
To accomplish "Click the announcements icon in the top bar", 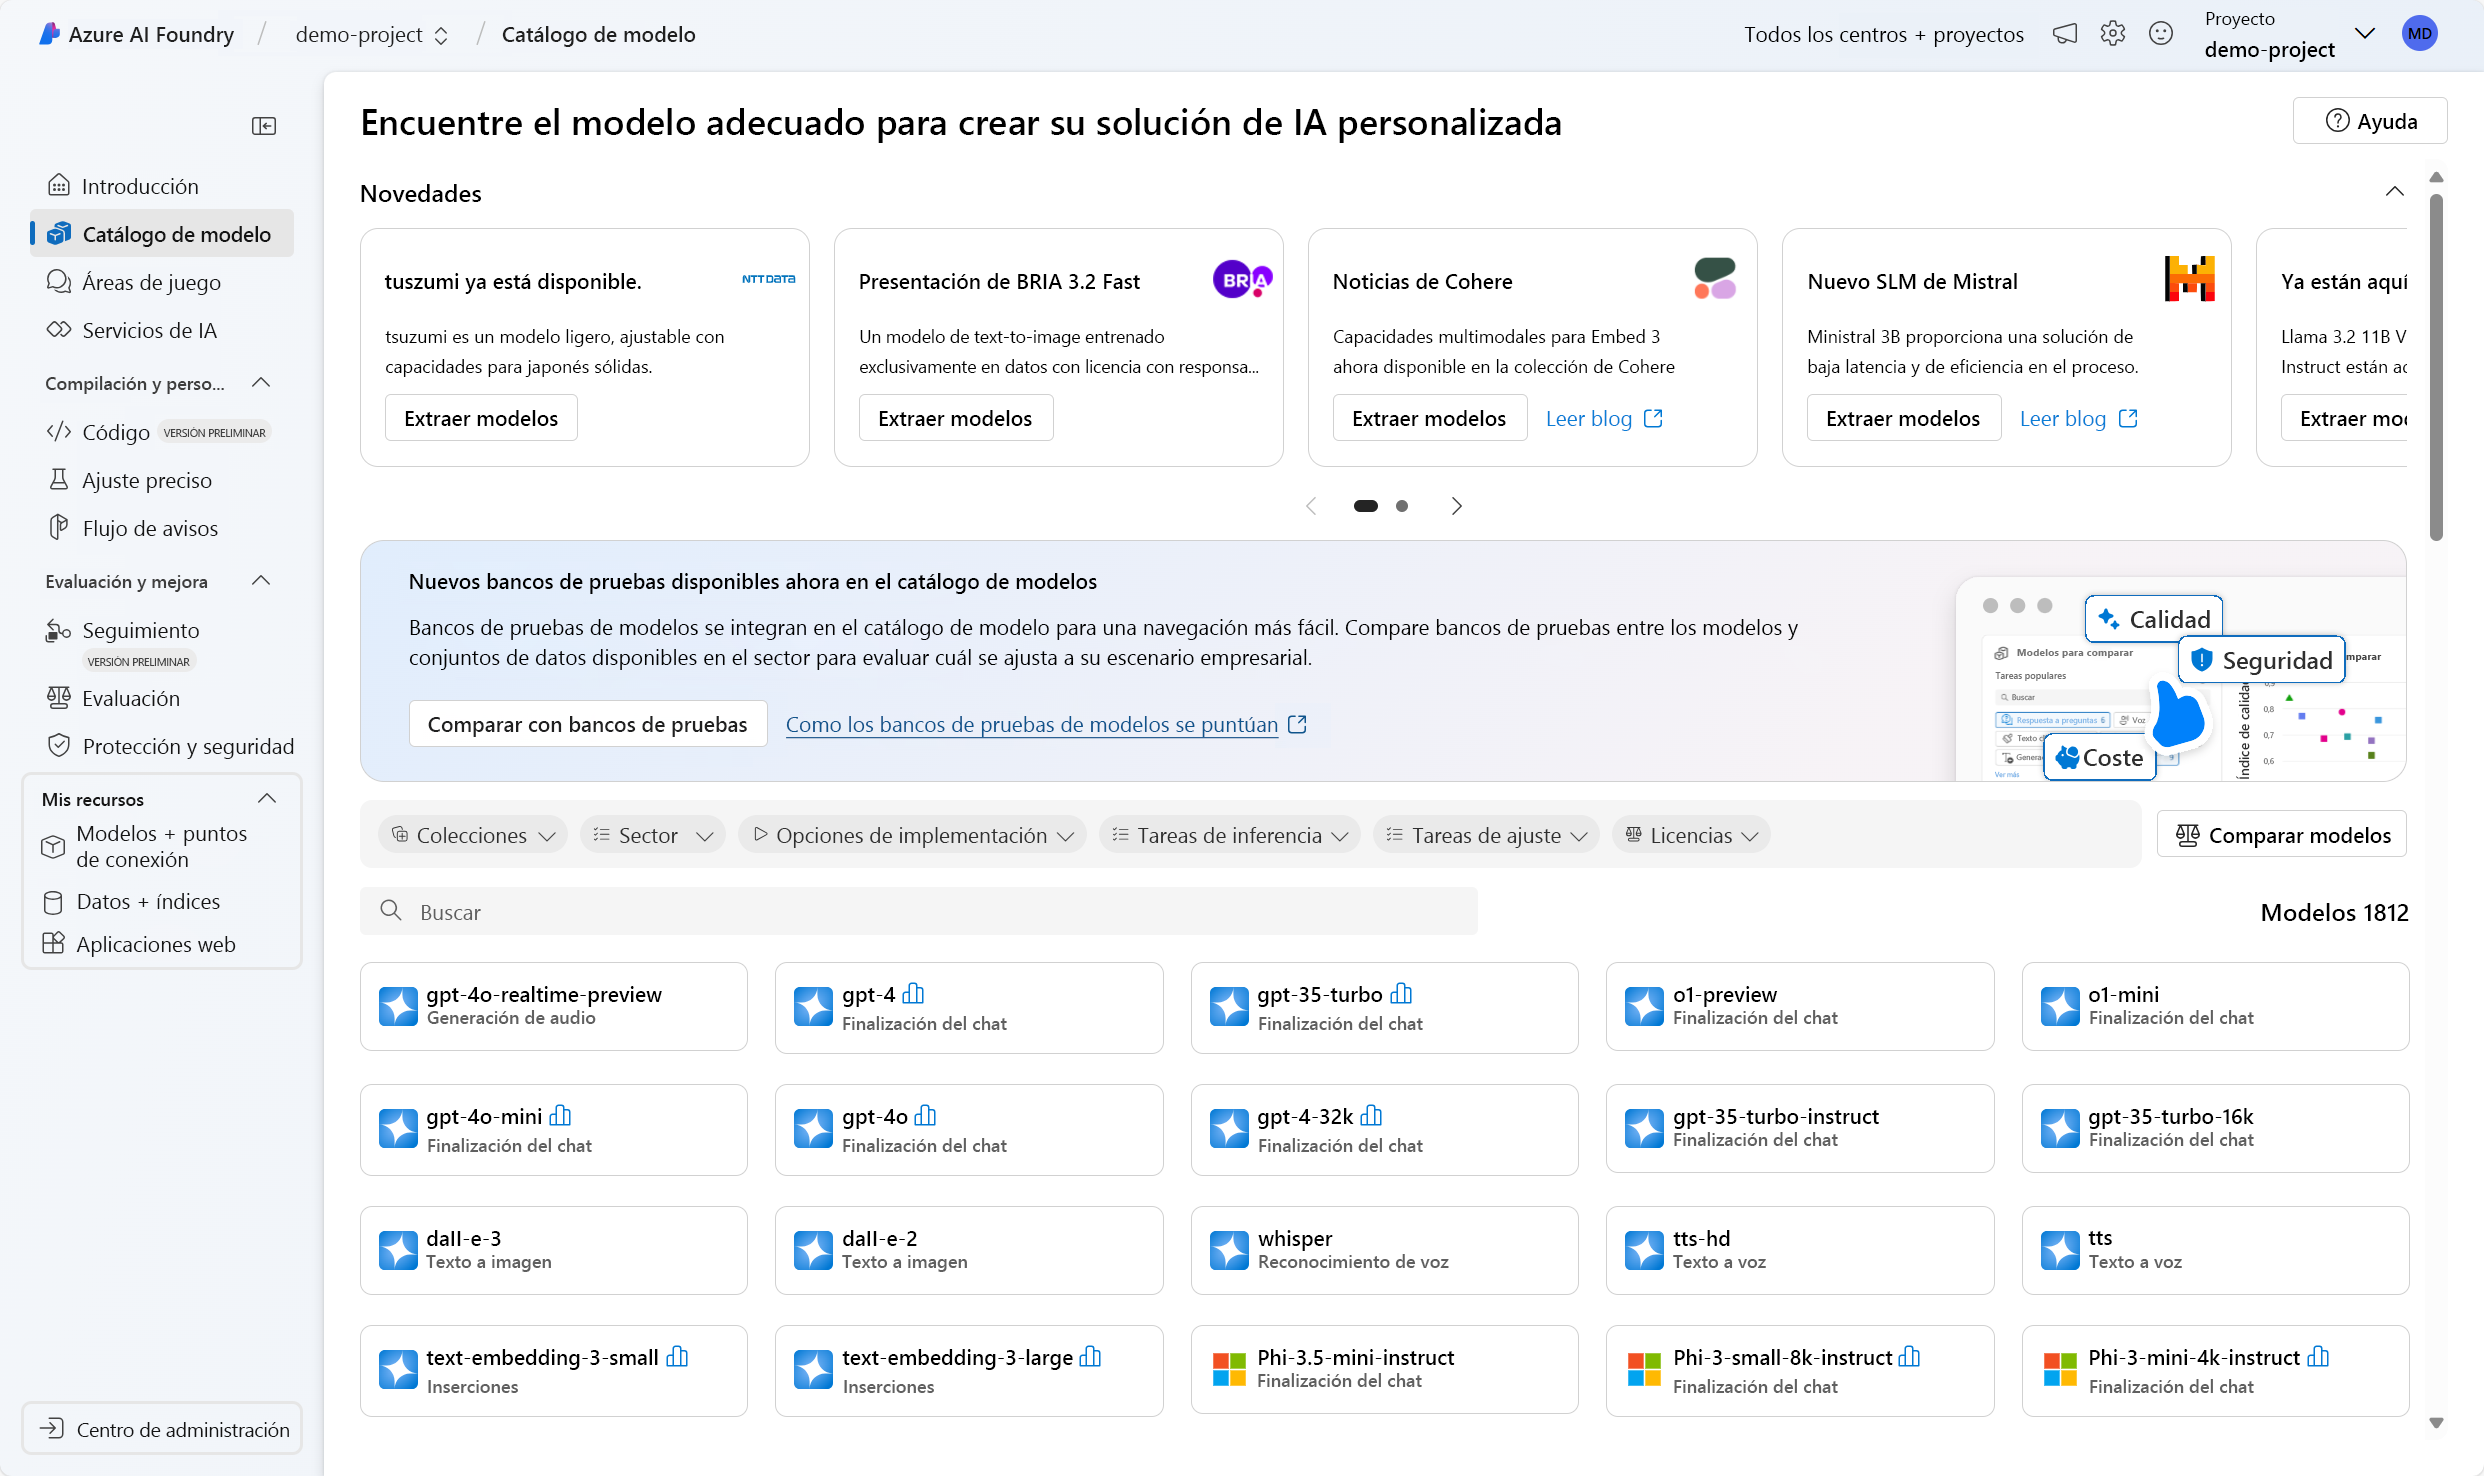I will 2065,33.
